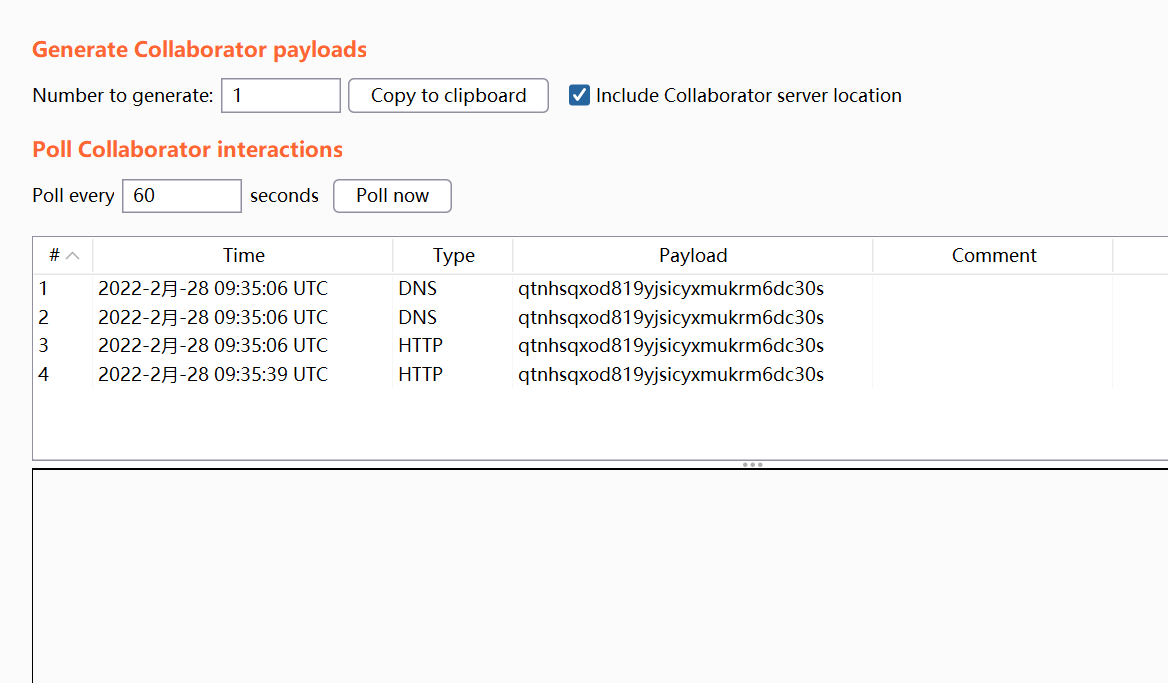Viewport: 1168px width, 683px height.
Task: Sort by the Comment column header
Action: (x=993, y=255)
